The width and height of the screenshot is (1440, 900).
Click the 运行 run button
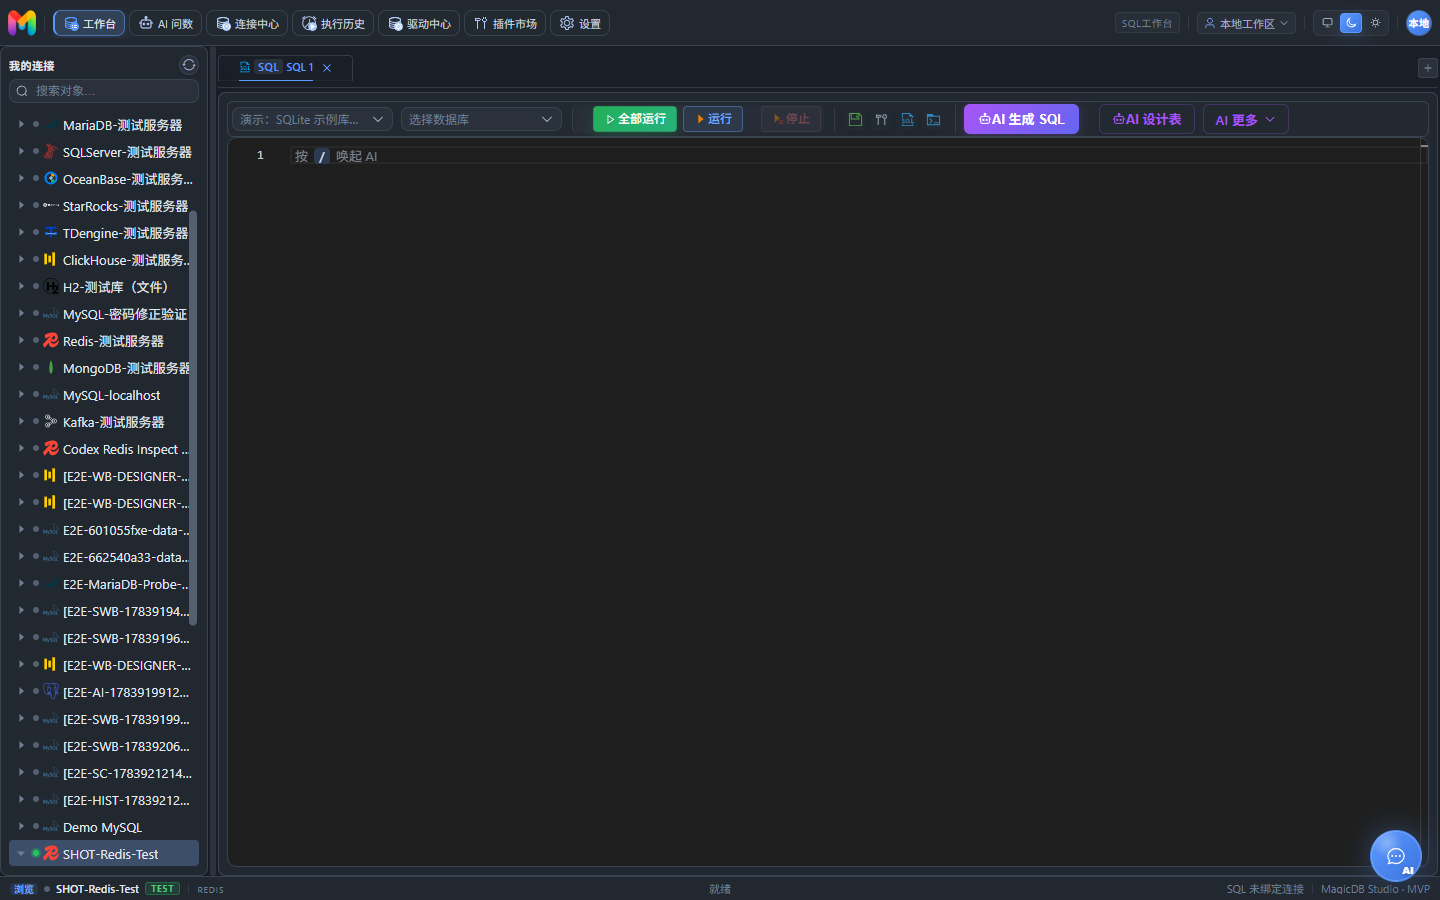point(713,119)
